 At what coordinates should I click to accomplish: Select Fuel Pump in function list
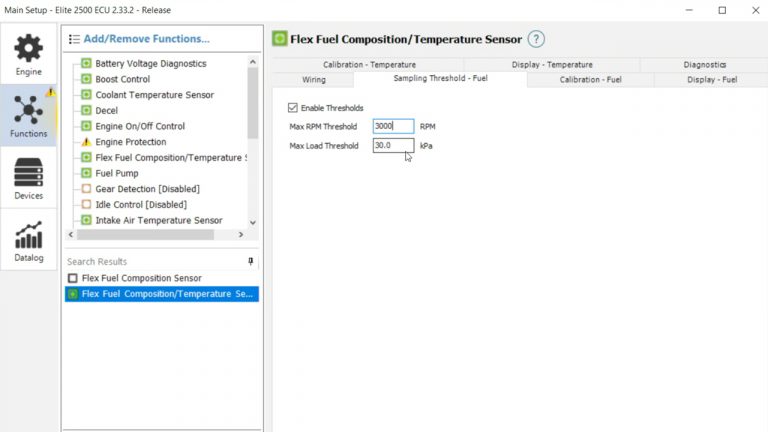pyautogui.click(x=117, y=173)
